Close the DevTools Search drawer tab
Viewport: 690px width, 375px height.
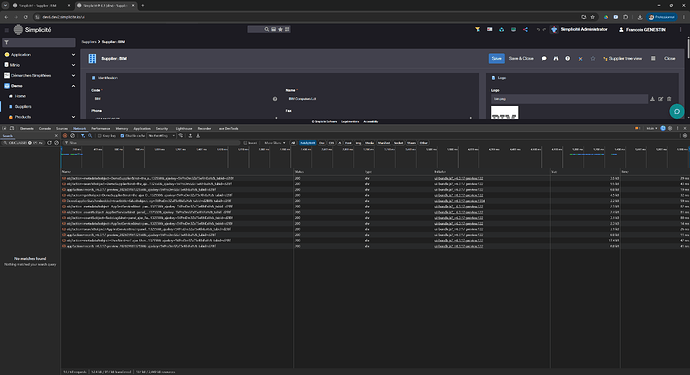[56, 136]
